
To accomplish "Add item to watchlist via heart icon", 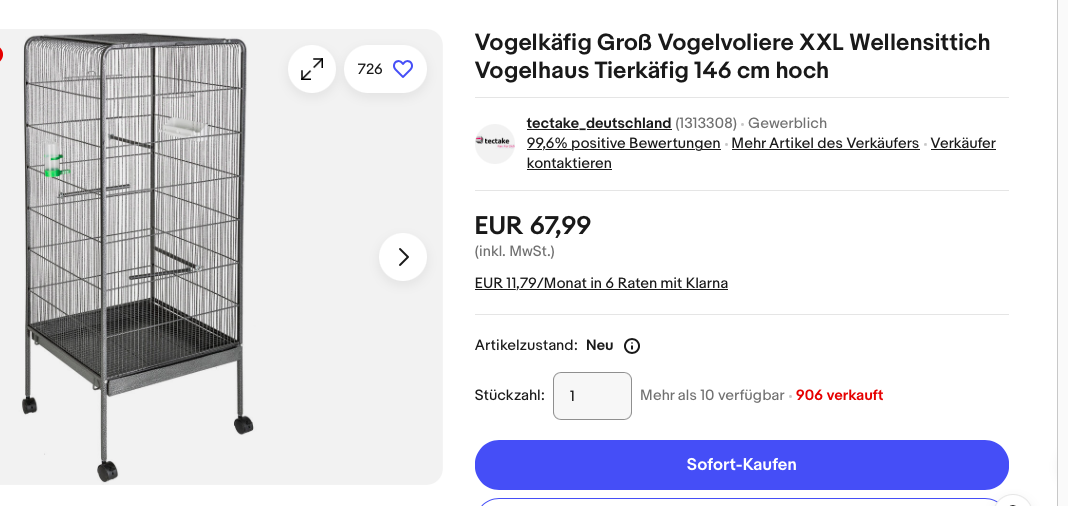I will click(x=403, y=69).
